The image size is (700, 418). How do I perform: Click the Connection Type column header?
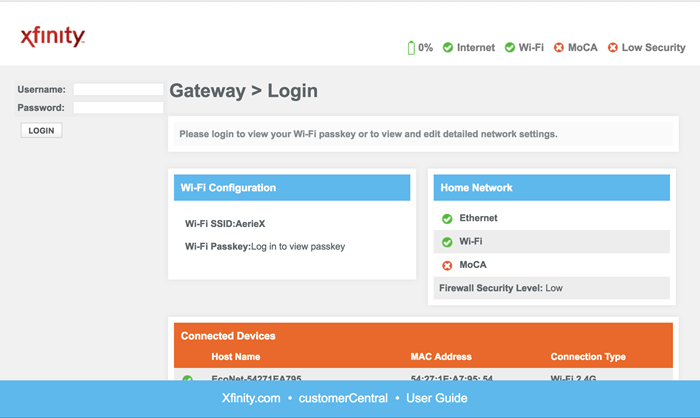click(588, 356)
